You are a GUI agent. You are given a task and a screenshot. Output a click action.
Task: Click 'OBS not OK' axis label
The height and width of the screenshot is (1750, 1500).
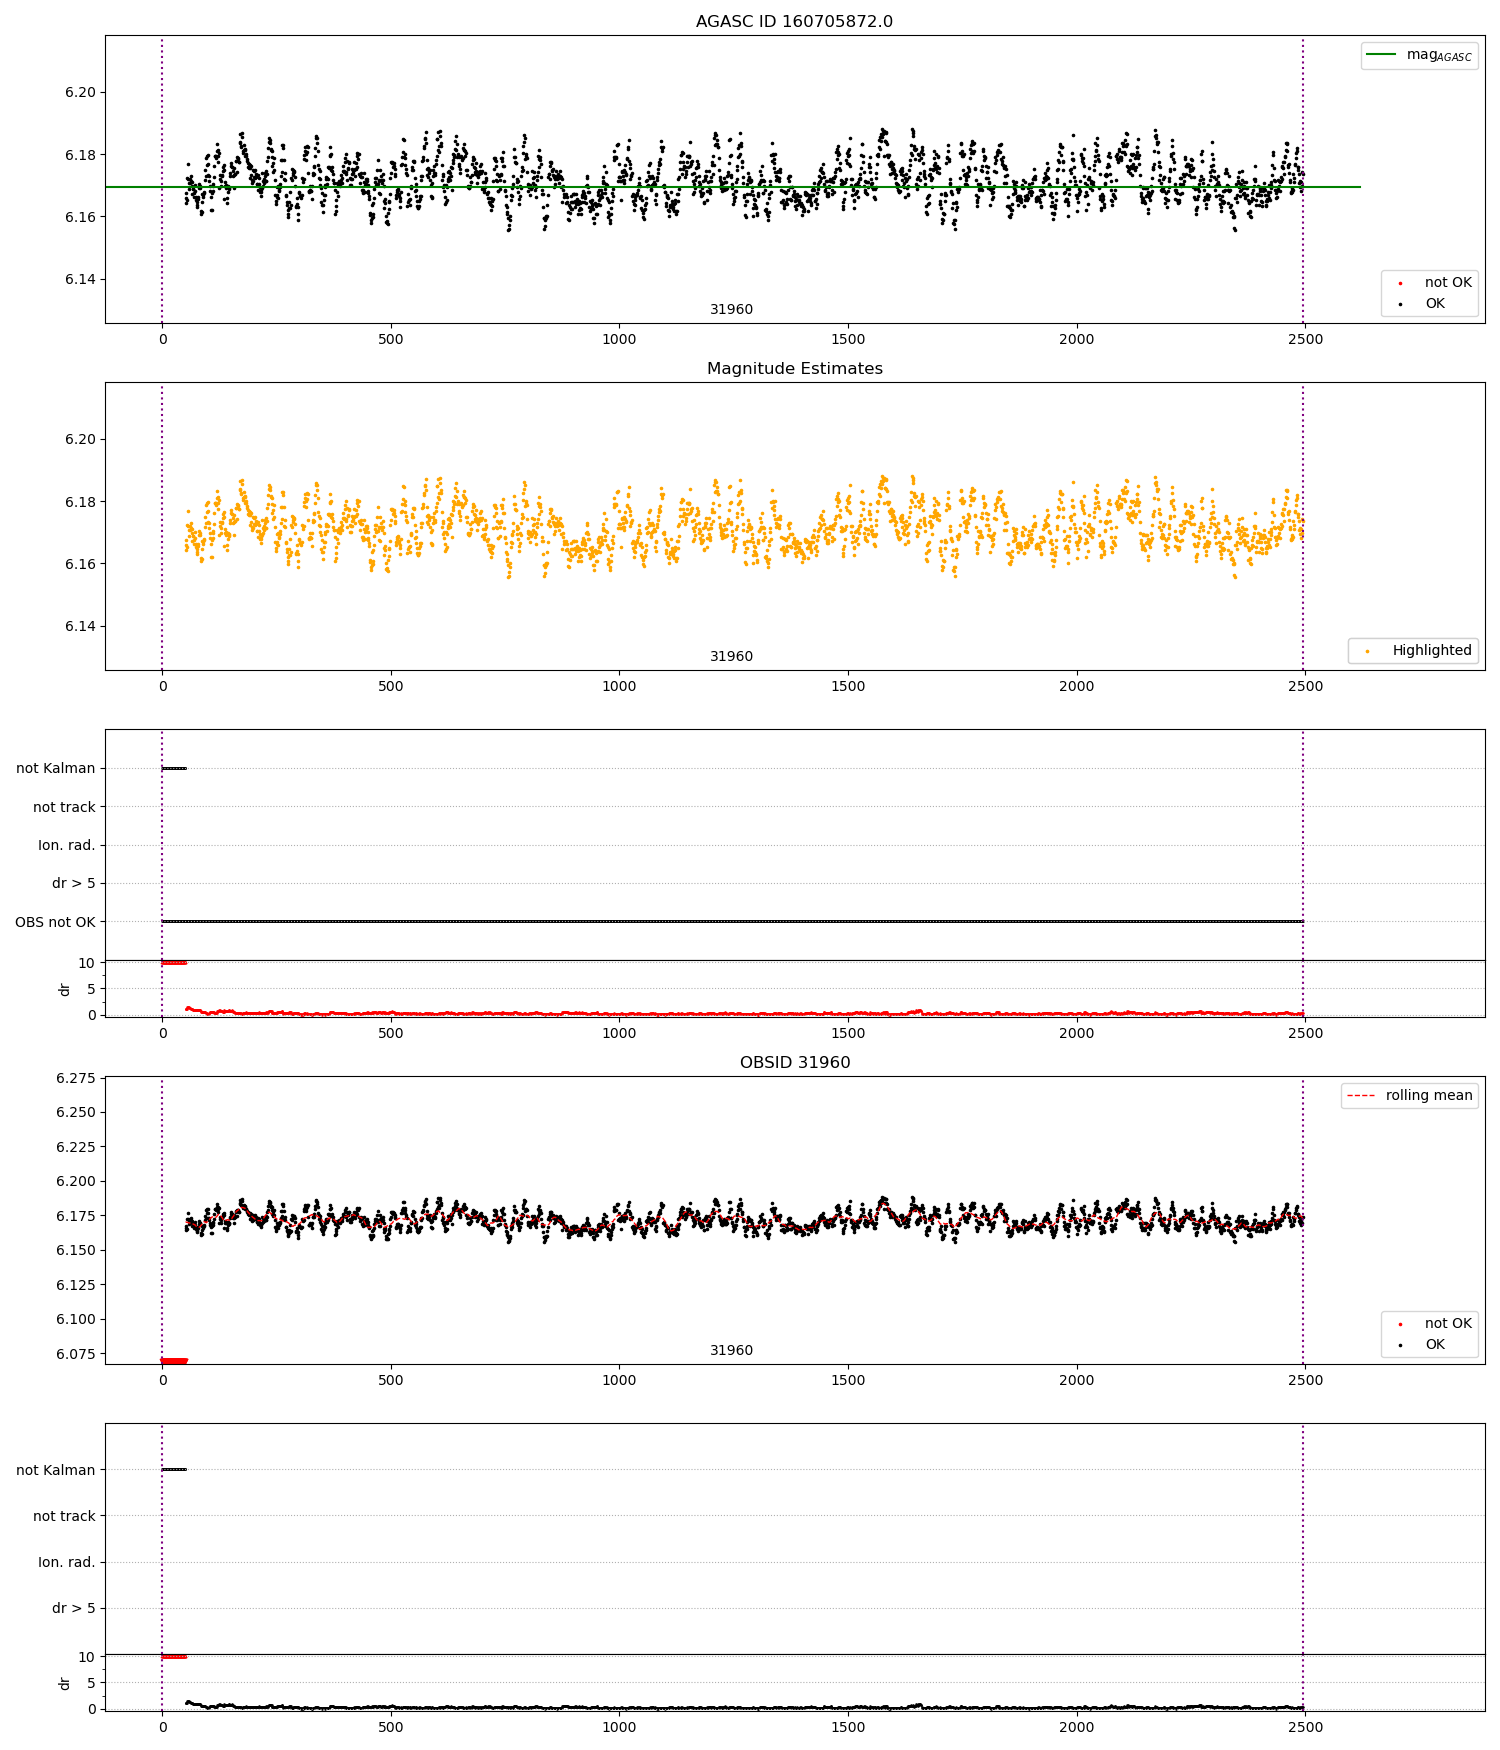click(55, 922)
